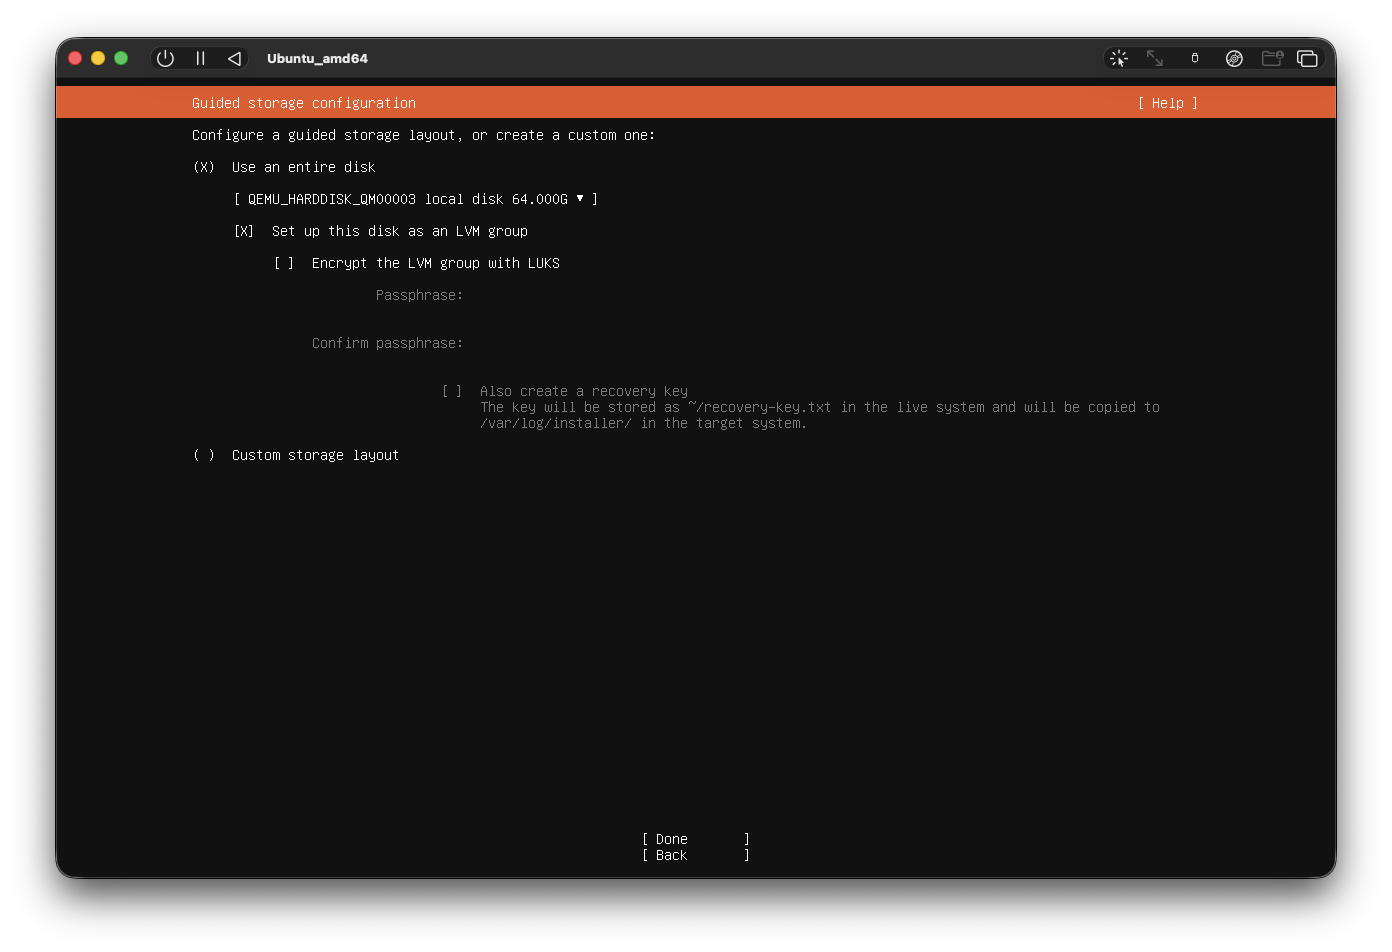This screenshot has width=1392, height=952.
Task: Enable Encrypt the LVM group with LUKS
Action: pos(284,263)
